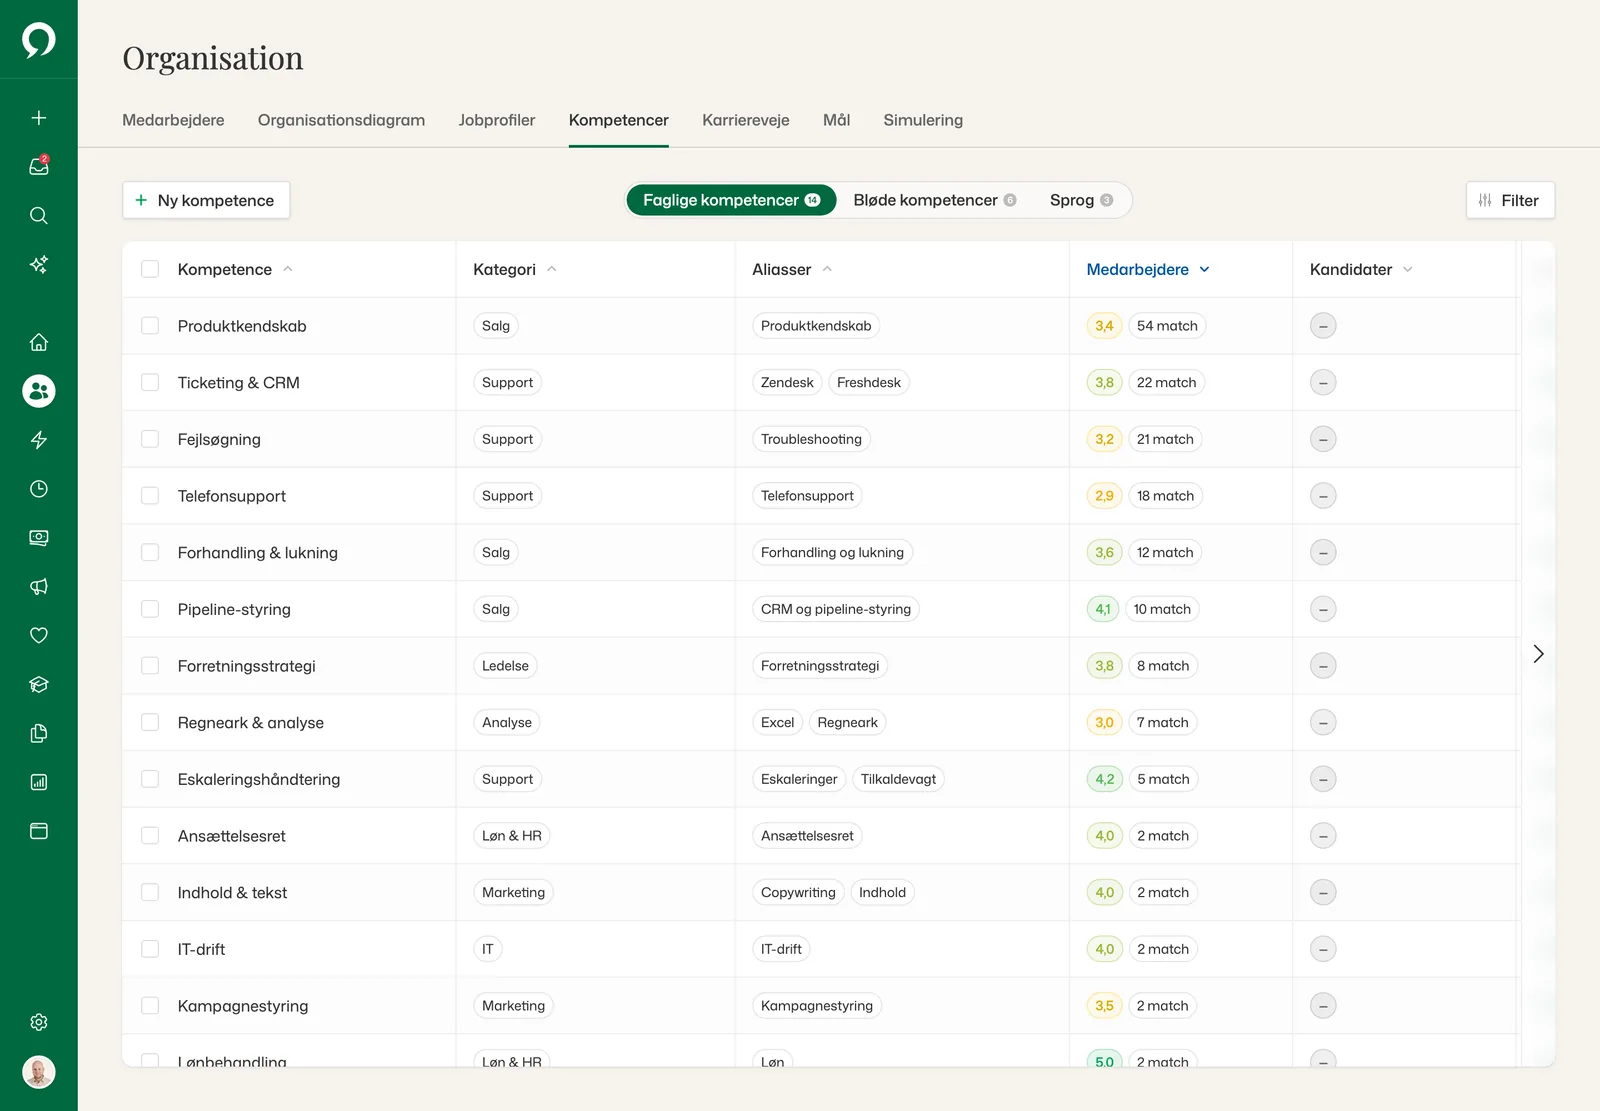Screen dimensions: 1600x1111
Task: Open the calendar window icon in sidebar
Action: [39, 832]
